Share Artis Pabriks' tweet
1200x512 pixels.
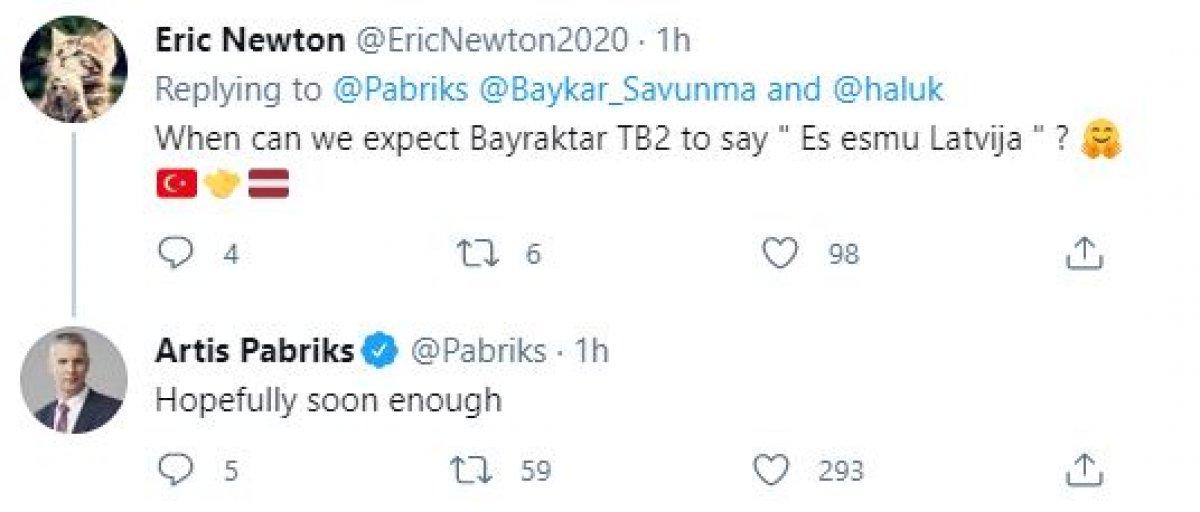pos(1083,470)
